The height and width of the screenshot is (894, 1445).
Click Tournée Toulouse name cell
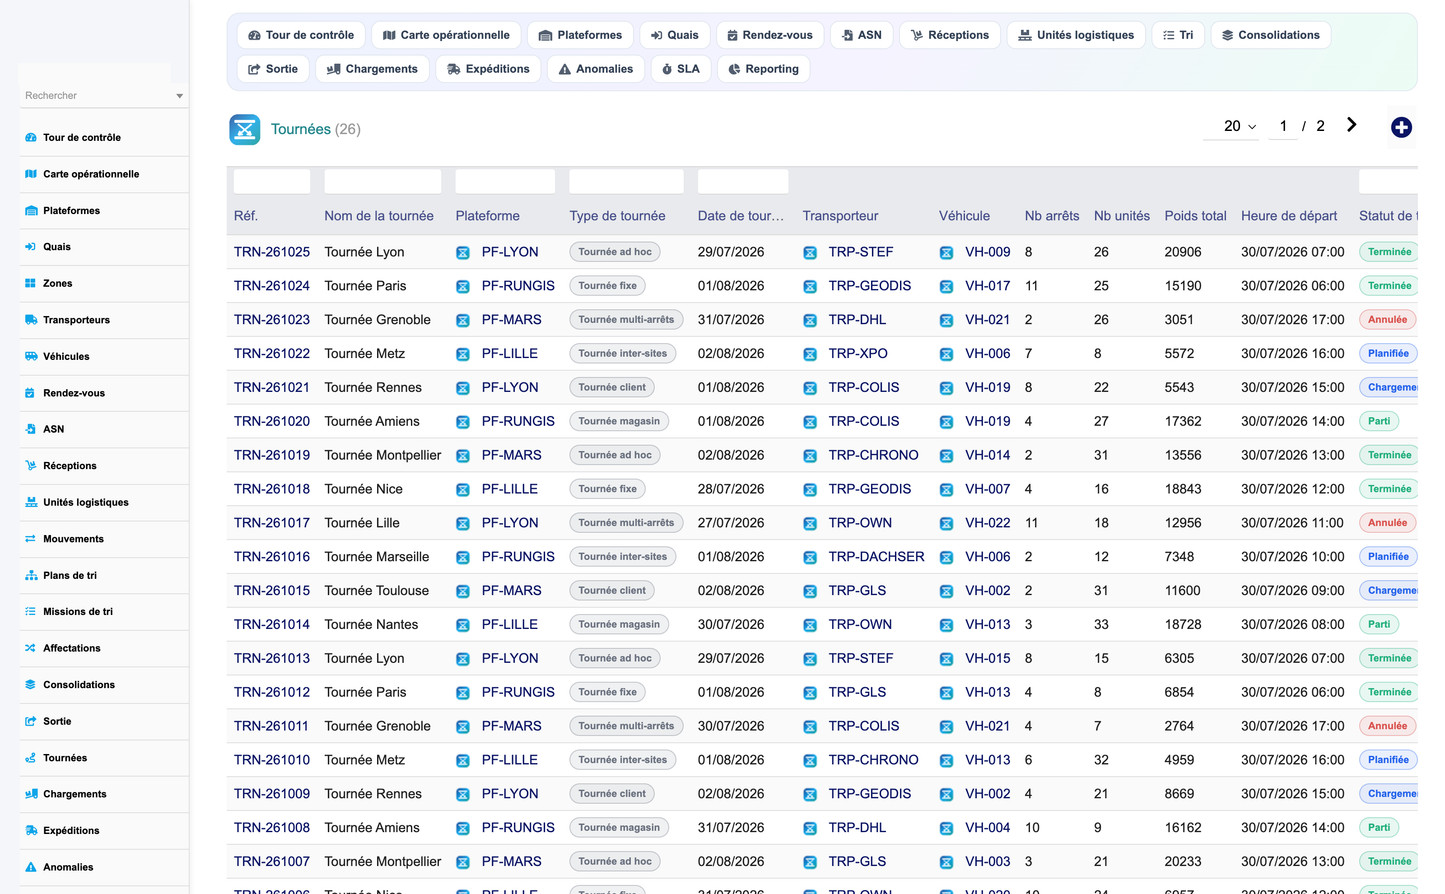[x=376, y=591]
